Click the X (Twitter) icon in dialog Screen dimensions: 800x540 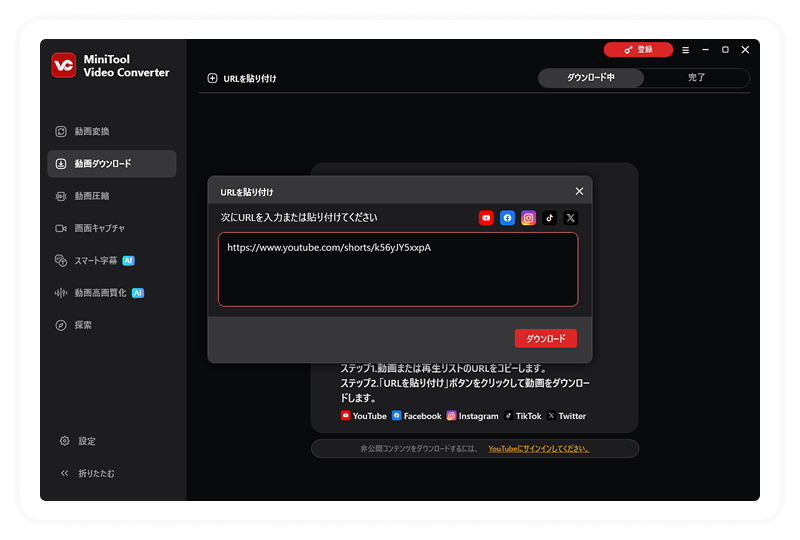tap(570, 218)
